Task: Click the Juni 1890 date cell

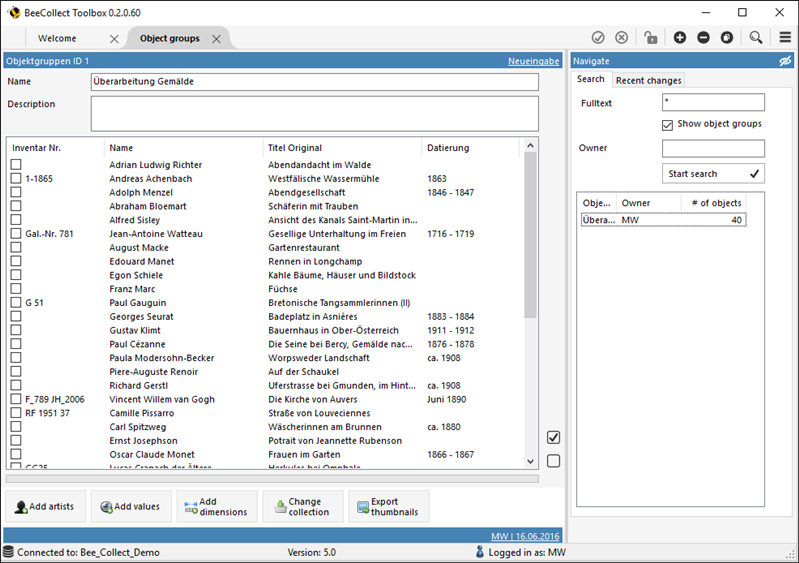Action: coord(446,399)
